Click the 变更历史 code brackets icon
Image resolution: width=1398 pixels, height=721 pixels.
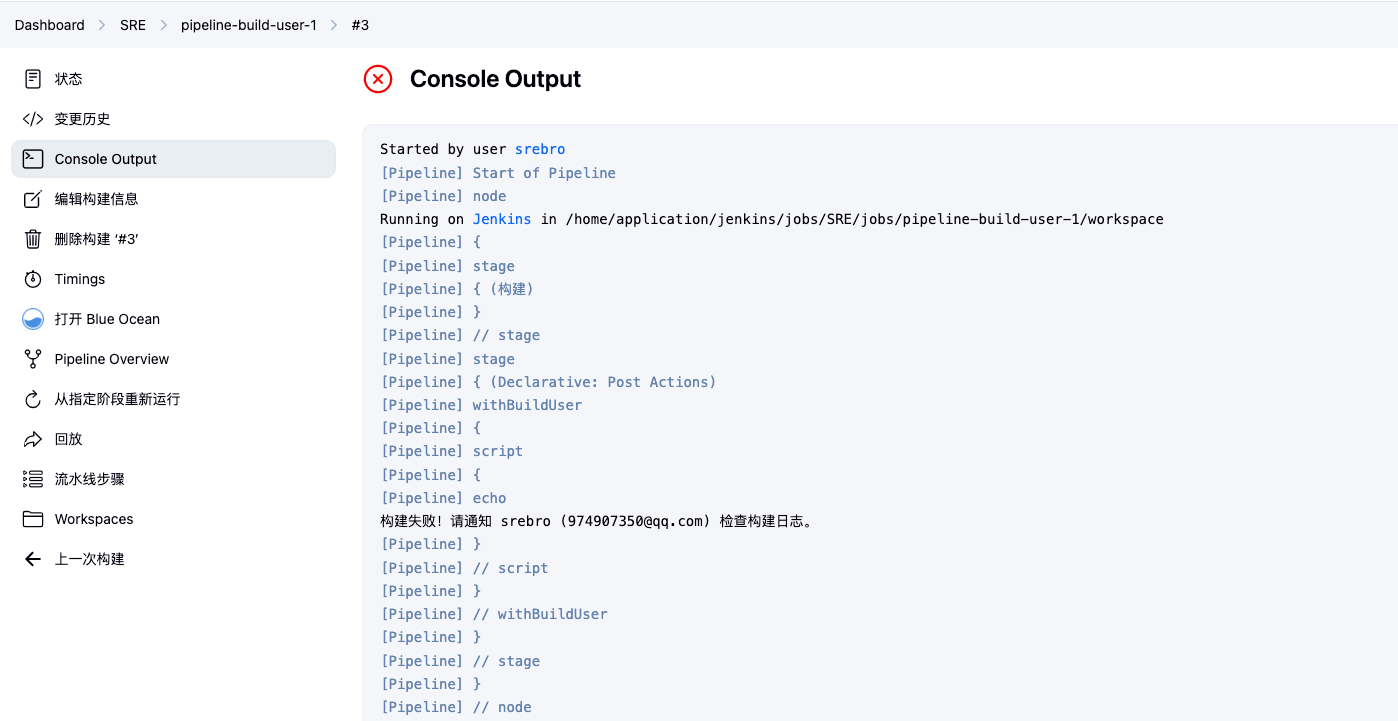pos(33,119)
